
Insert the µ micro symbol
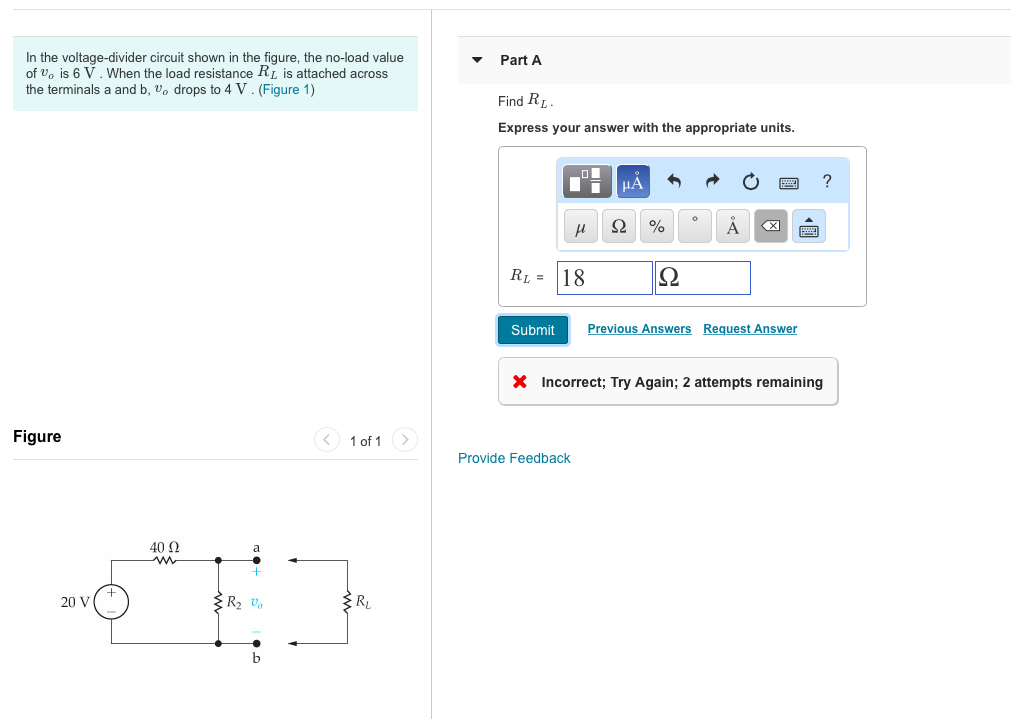tap(580, 226)
